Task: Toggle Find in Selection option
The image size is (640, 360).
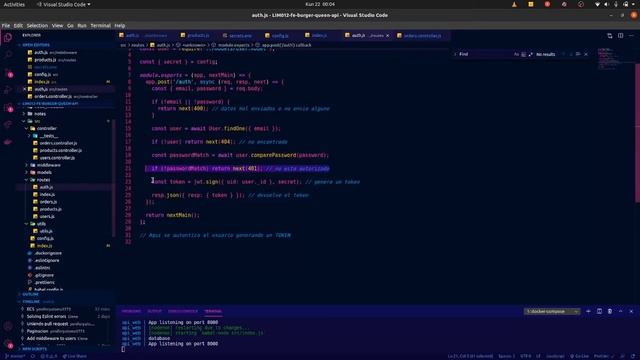Action: [578, 54]
